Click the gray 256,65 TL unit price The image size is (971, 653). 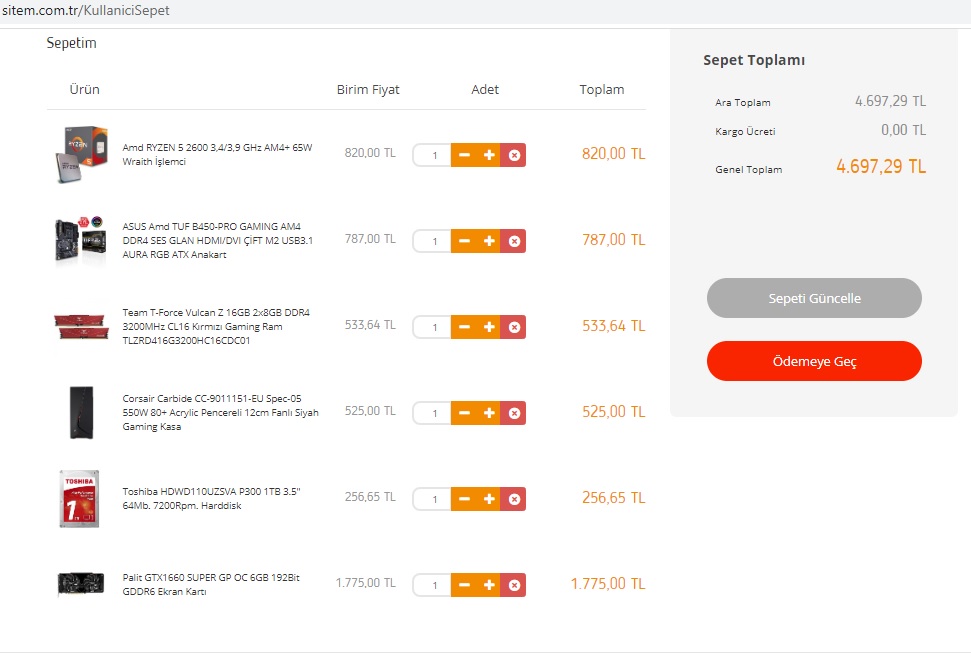pyautogui.click(x=370, y=497)
